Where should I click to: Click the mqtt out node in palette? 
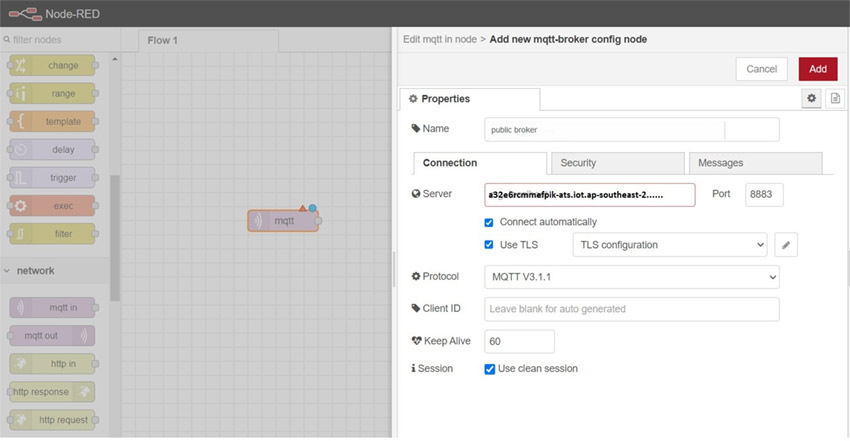[53, 336]
